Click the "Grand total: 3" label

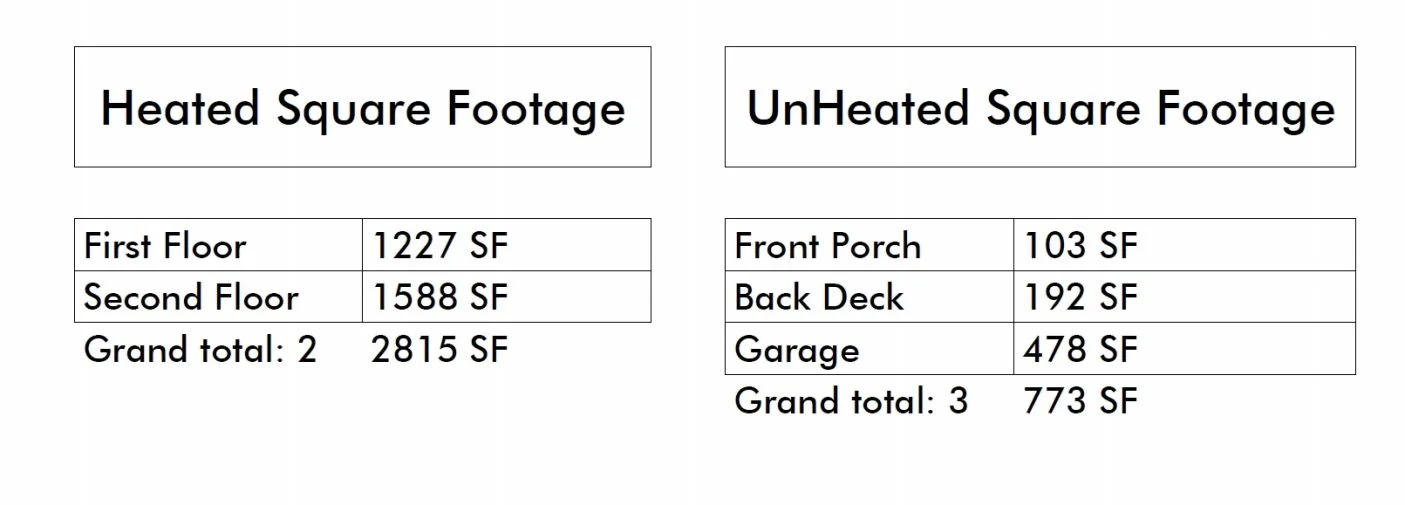tap(851, 401)
